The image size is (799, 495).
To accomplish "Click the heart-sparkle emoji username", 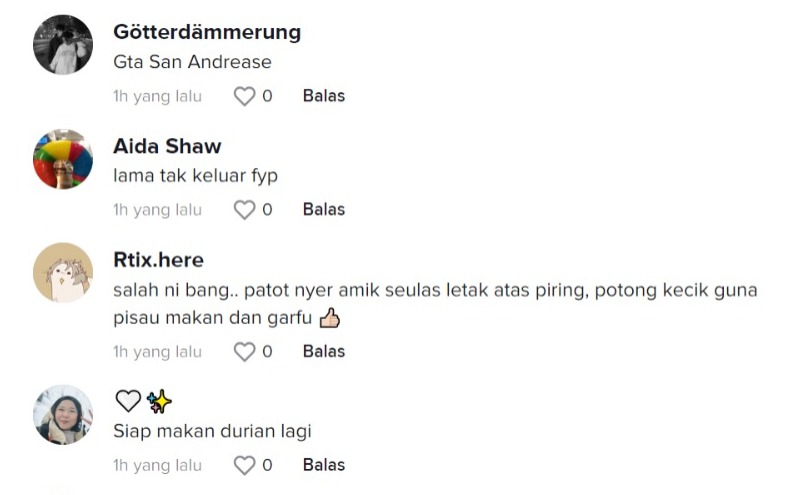I will coord(143,402).
